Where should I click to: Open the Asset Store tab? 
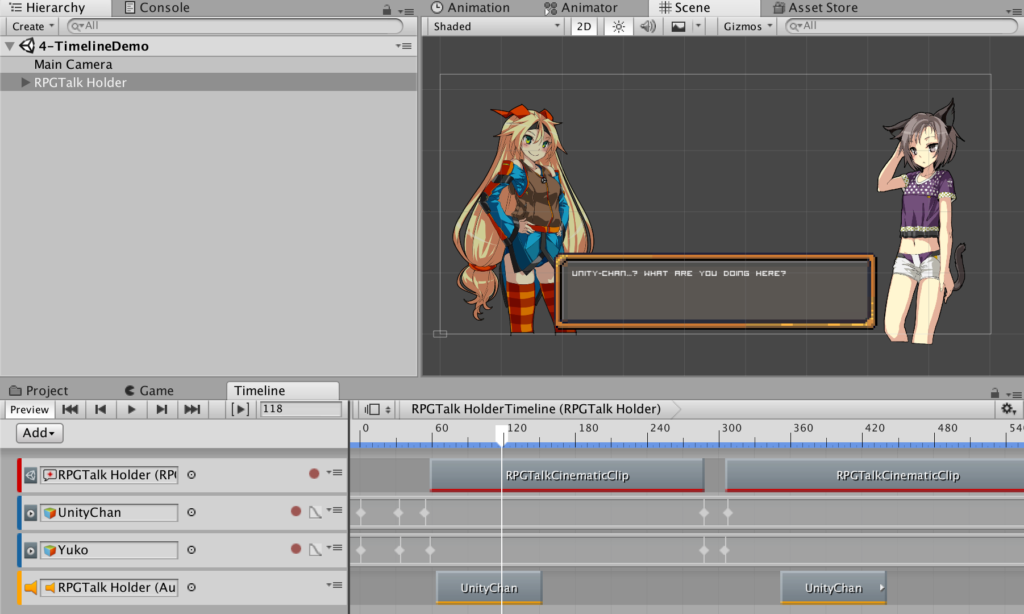[x=815, y=8]
